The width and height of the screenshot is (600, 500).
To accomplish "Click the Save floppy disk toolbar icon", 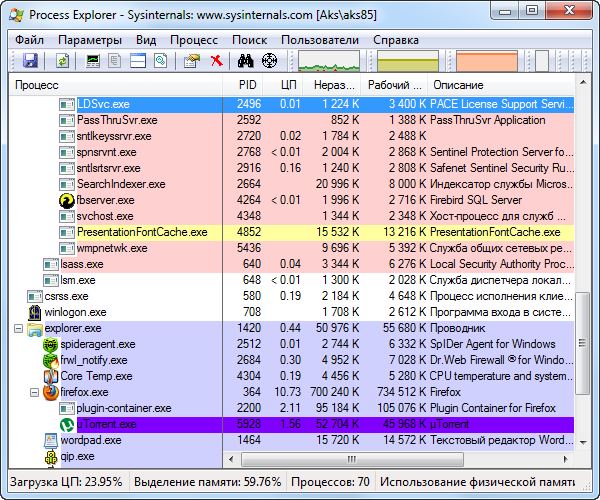I will pyautogui.click(x=30, y=62).
